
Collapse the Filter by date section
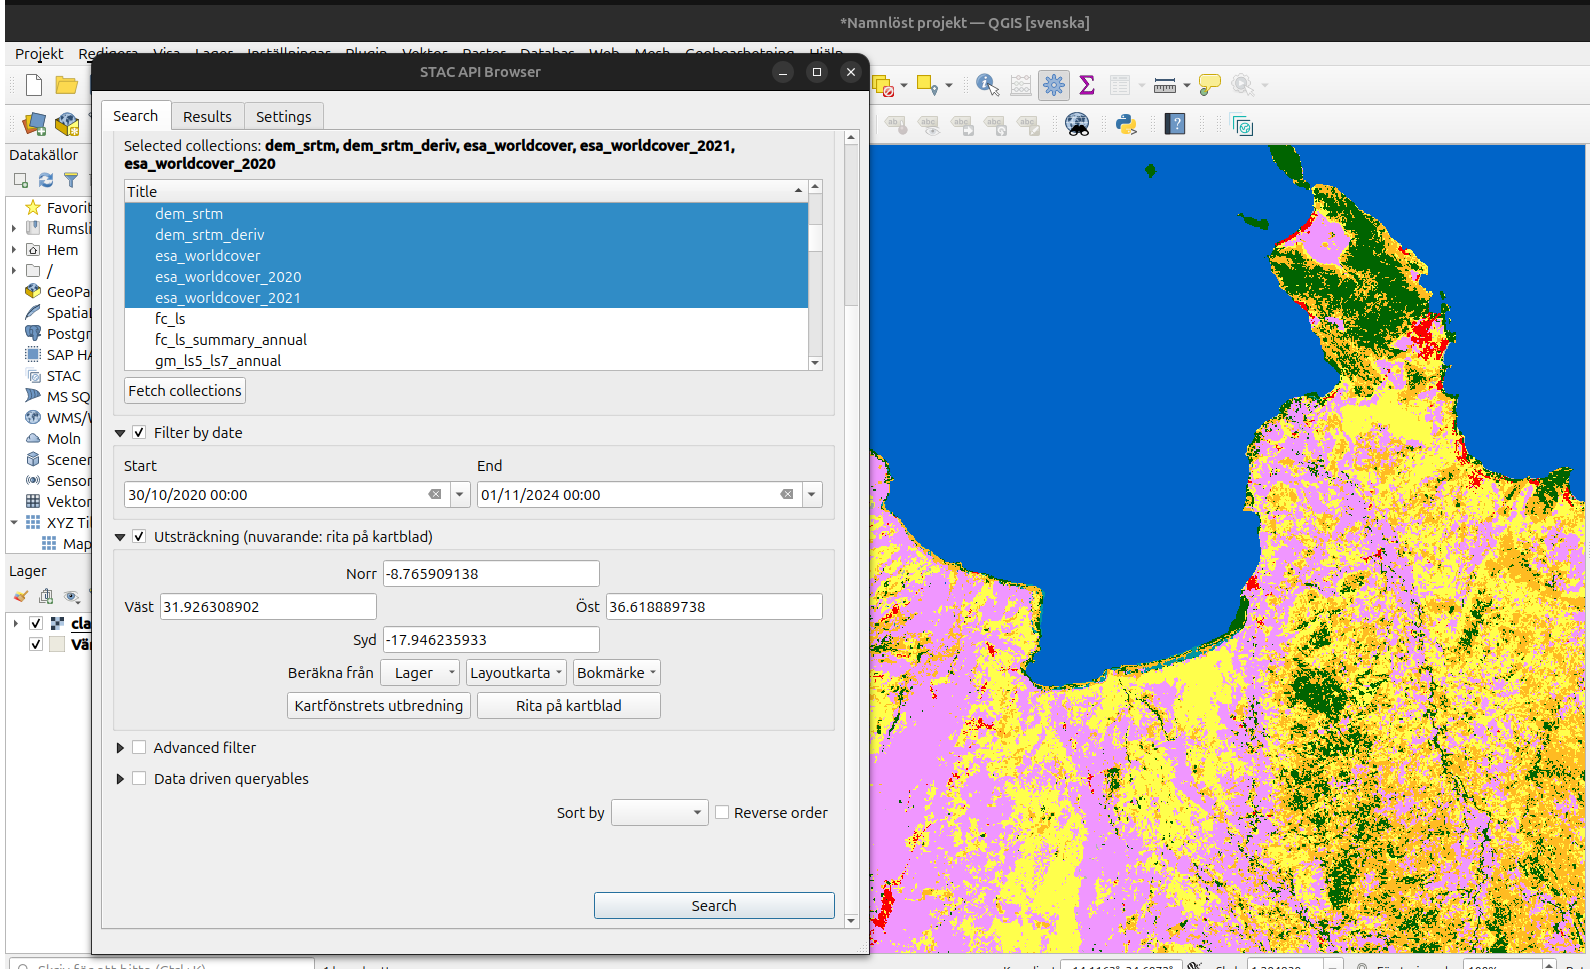pos(120,433)
